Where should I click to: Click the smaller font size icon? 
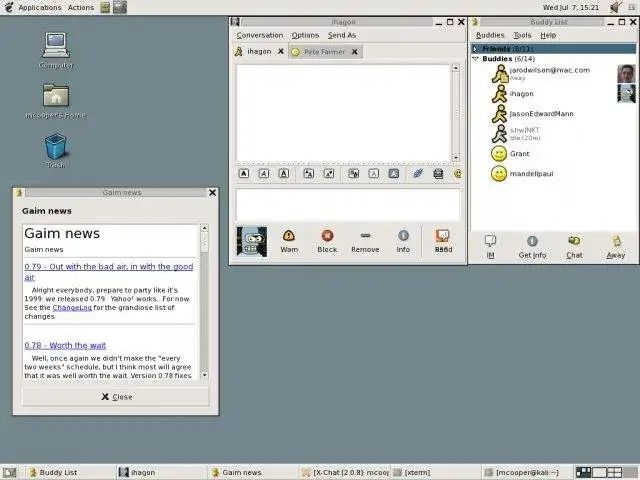[x=329, y=174]
